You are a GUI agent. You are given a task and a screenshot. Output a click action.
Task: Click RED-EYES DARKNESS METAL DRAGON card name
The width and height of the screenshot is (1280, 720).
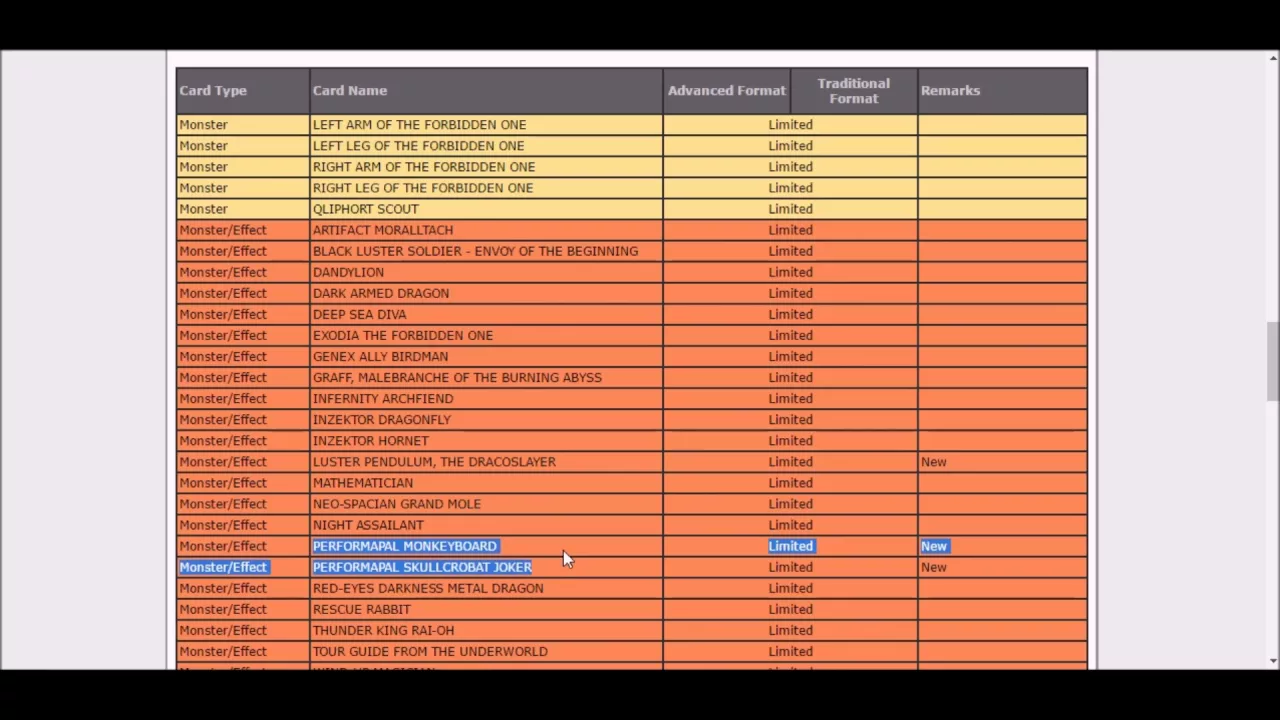coord(428,588)
